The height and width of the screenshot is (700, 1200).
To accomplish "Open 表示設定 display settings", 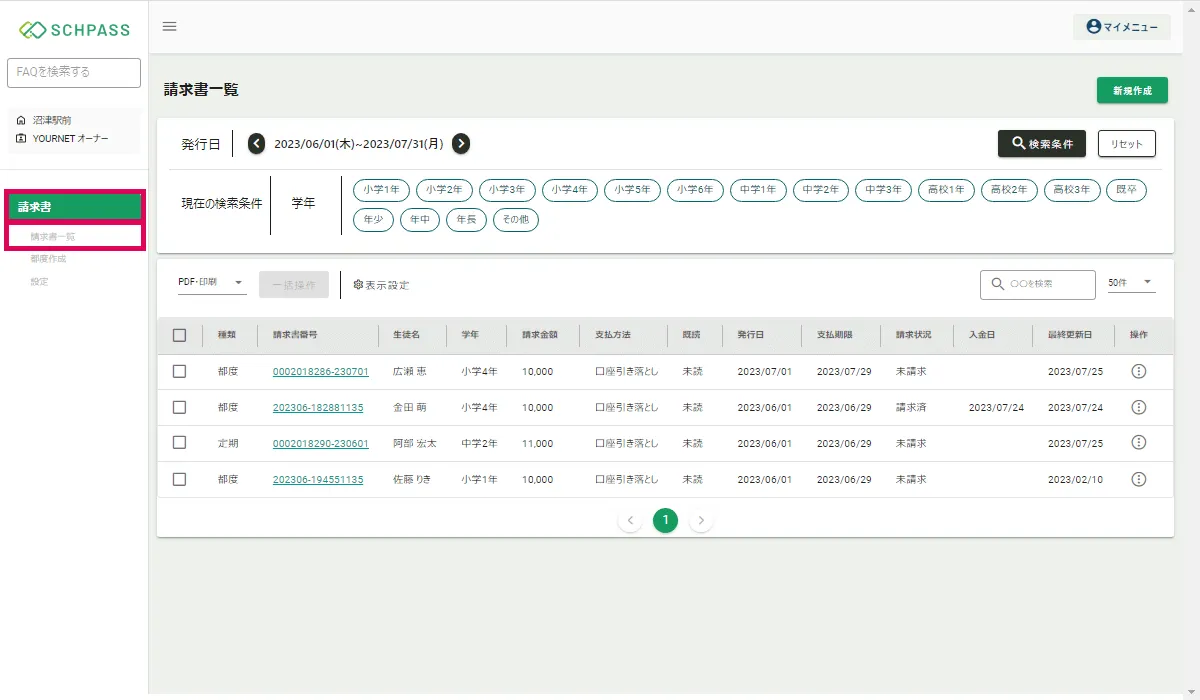I will pos(382,285).
